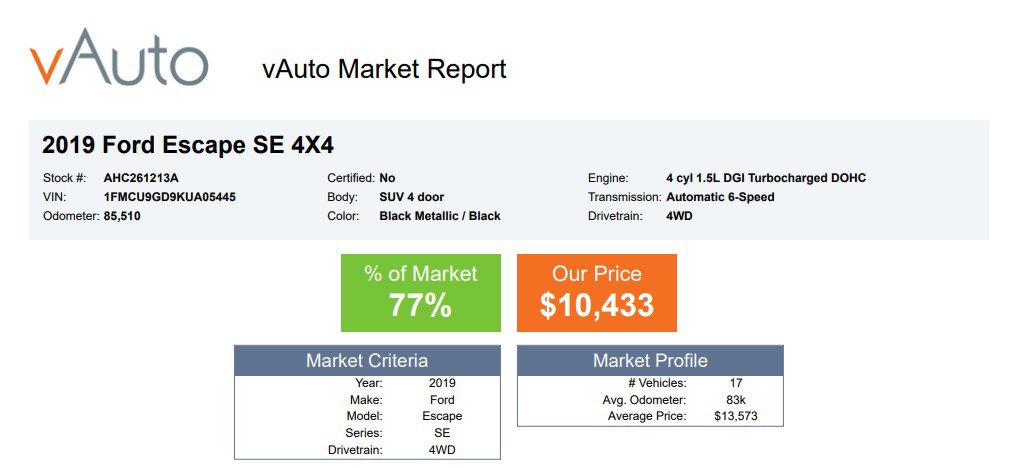Click the Make value Ford
The image size is (1015, 468).
coord(442,400)
